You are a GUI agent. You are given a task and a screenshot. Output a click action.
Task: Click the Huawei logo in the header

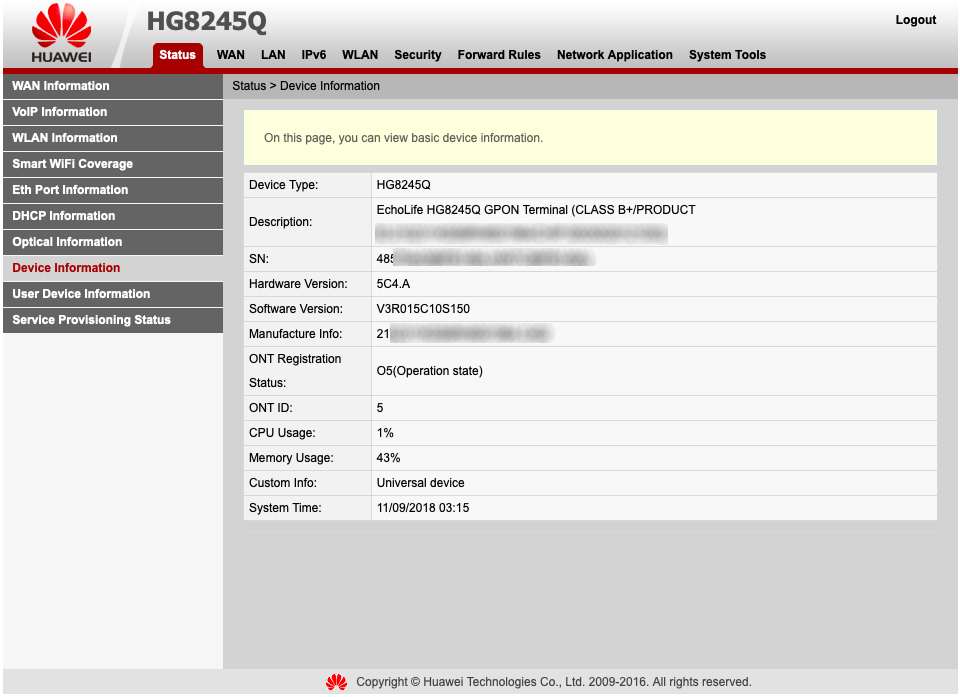[x=61, y=33]
